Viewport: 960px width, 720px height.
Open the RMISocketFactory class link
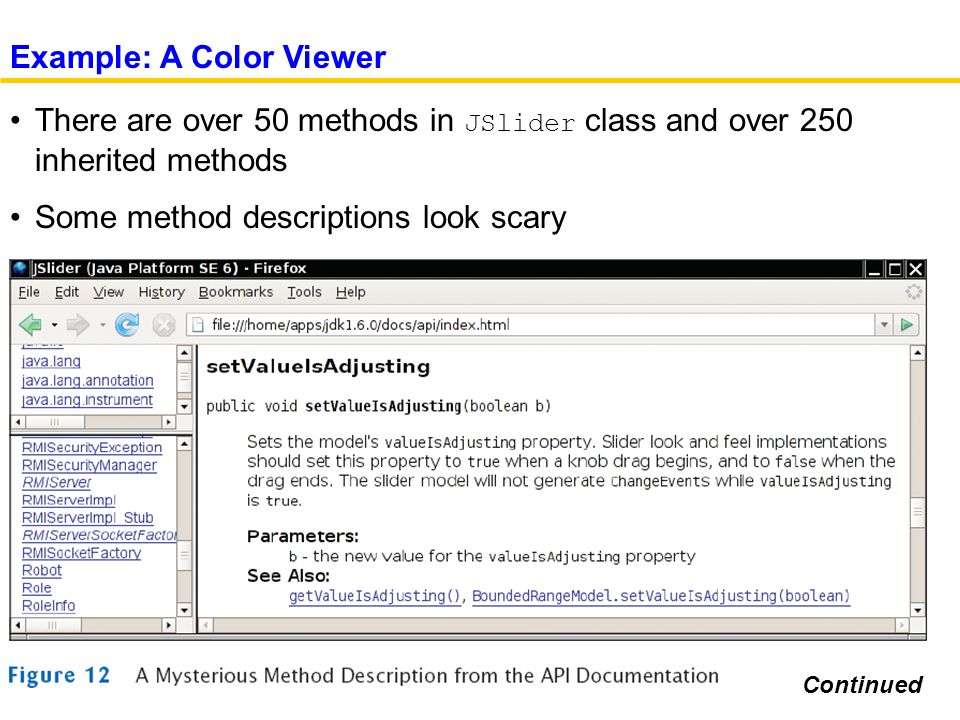pyautogui.click(x=81, y=553)
